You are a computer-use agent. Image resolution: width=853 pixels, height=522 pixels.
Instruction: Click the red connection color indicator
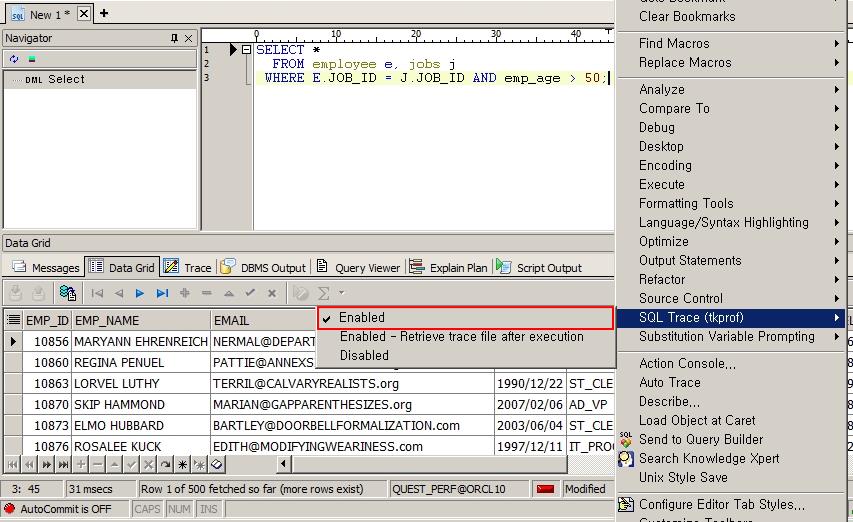(x=545, y=489)
